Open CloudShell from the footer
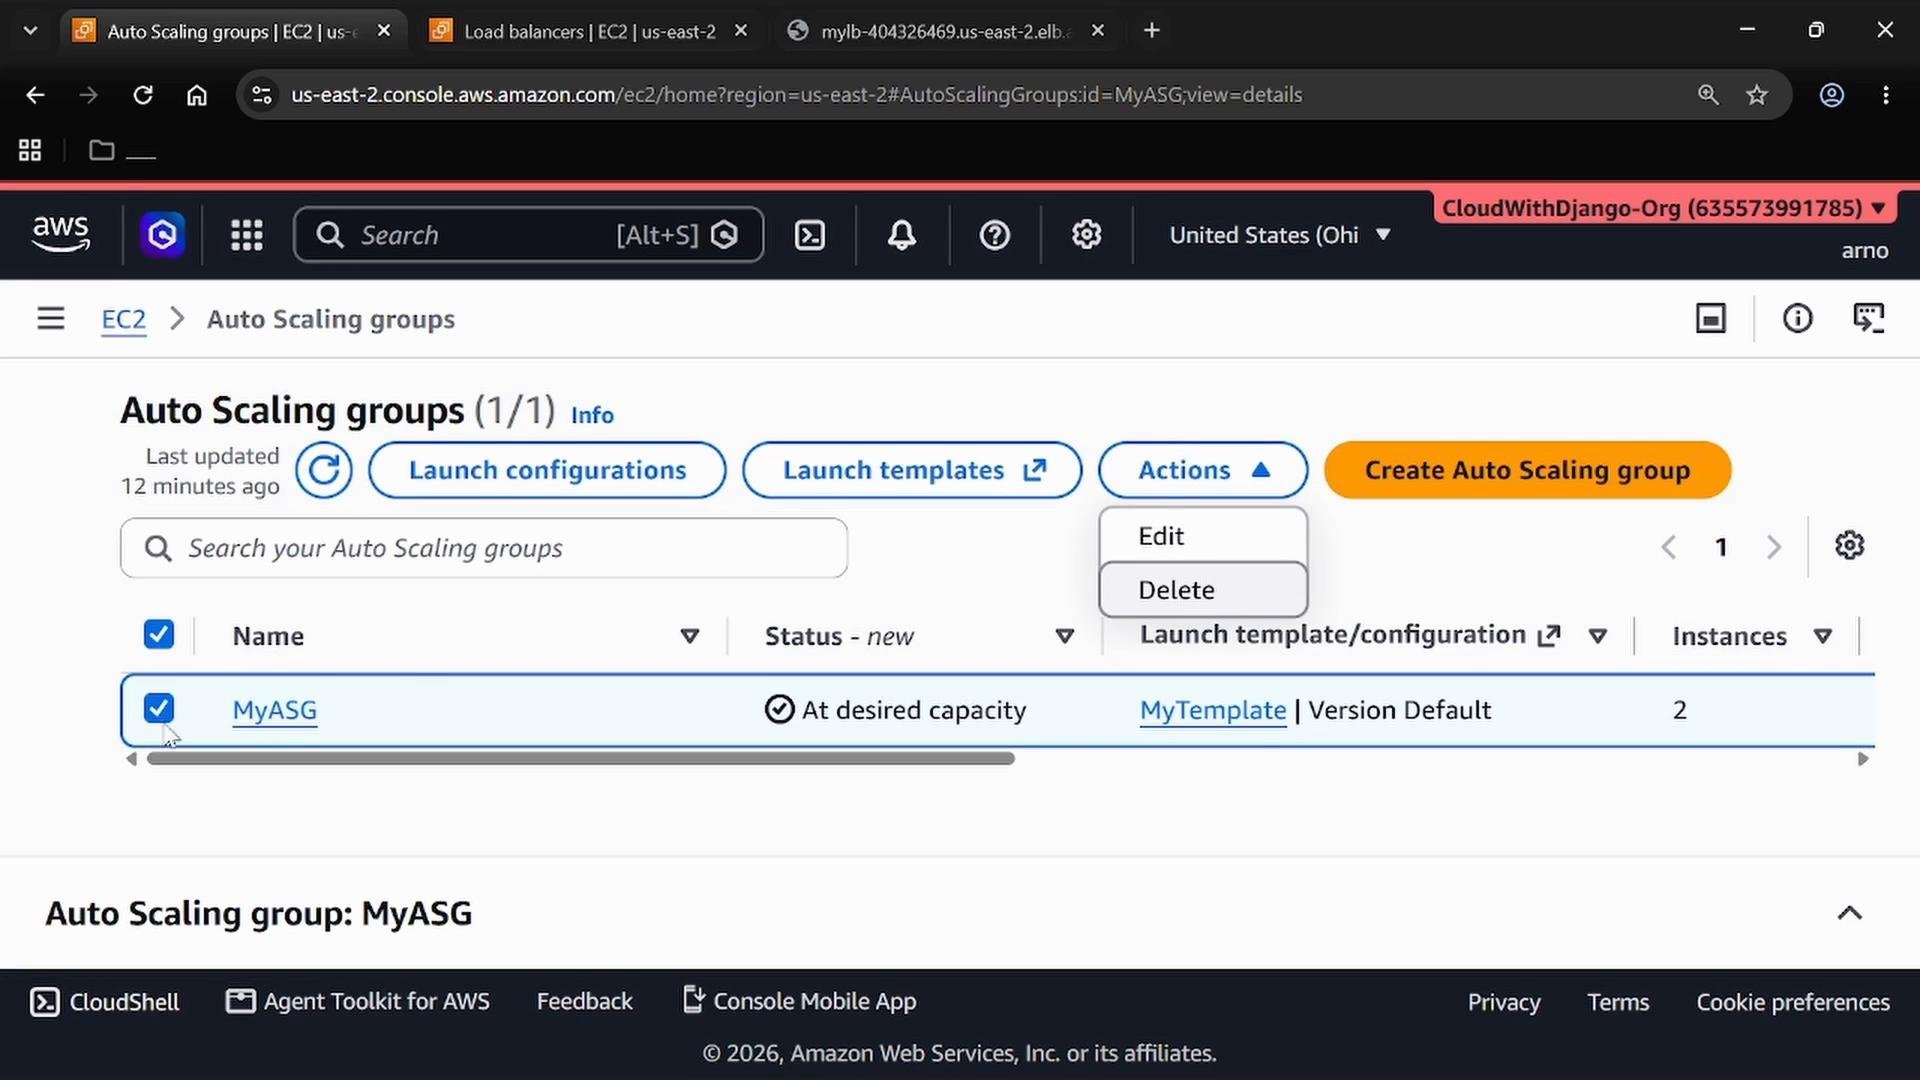Viewport: 1920px width, 1080px height. point(105,1002)
